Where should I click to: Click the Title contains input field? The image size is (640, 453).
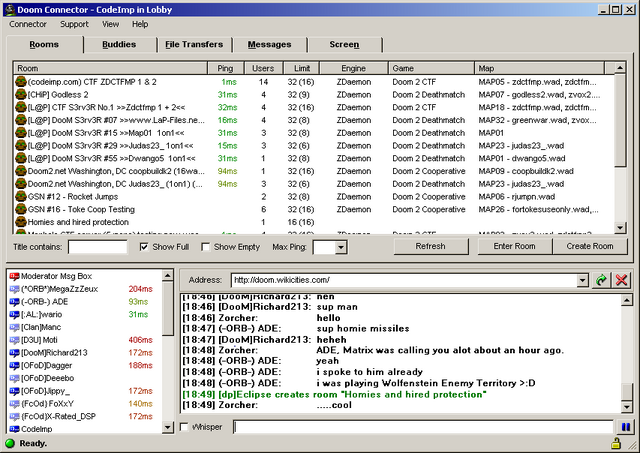(x=98, y=247)
